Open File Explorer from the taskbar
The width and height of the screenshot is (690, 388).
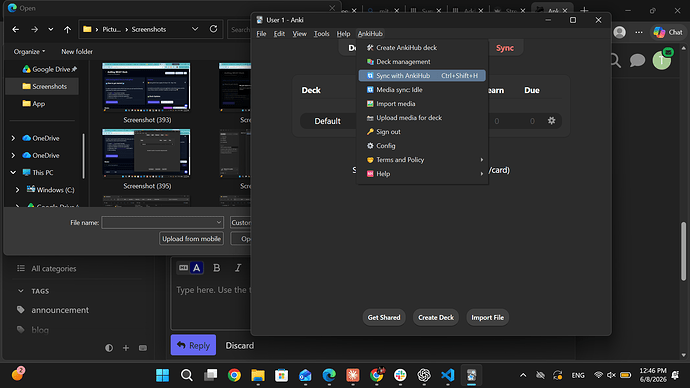(258, 375)
